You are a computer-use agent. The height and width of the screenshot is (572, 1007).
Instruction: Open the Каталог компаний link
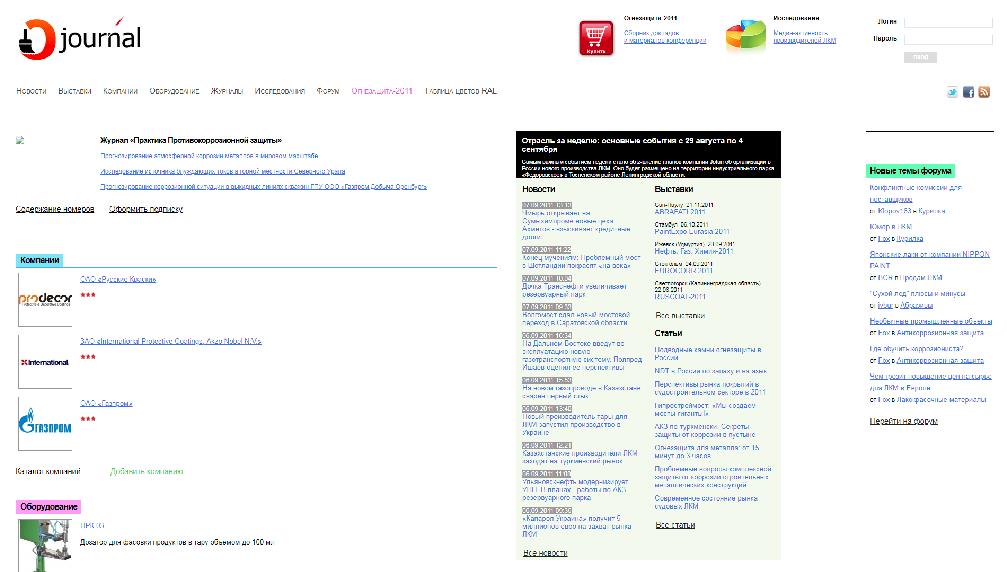pyautogui.click(x=48, y=472)
